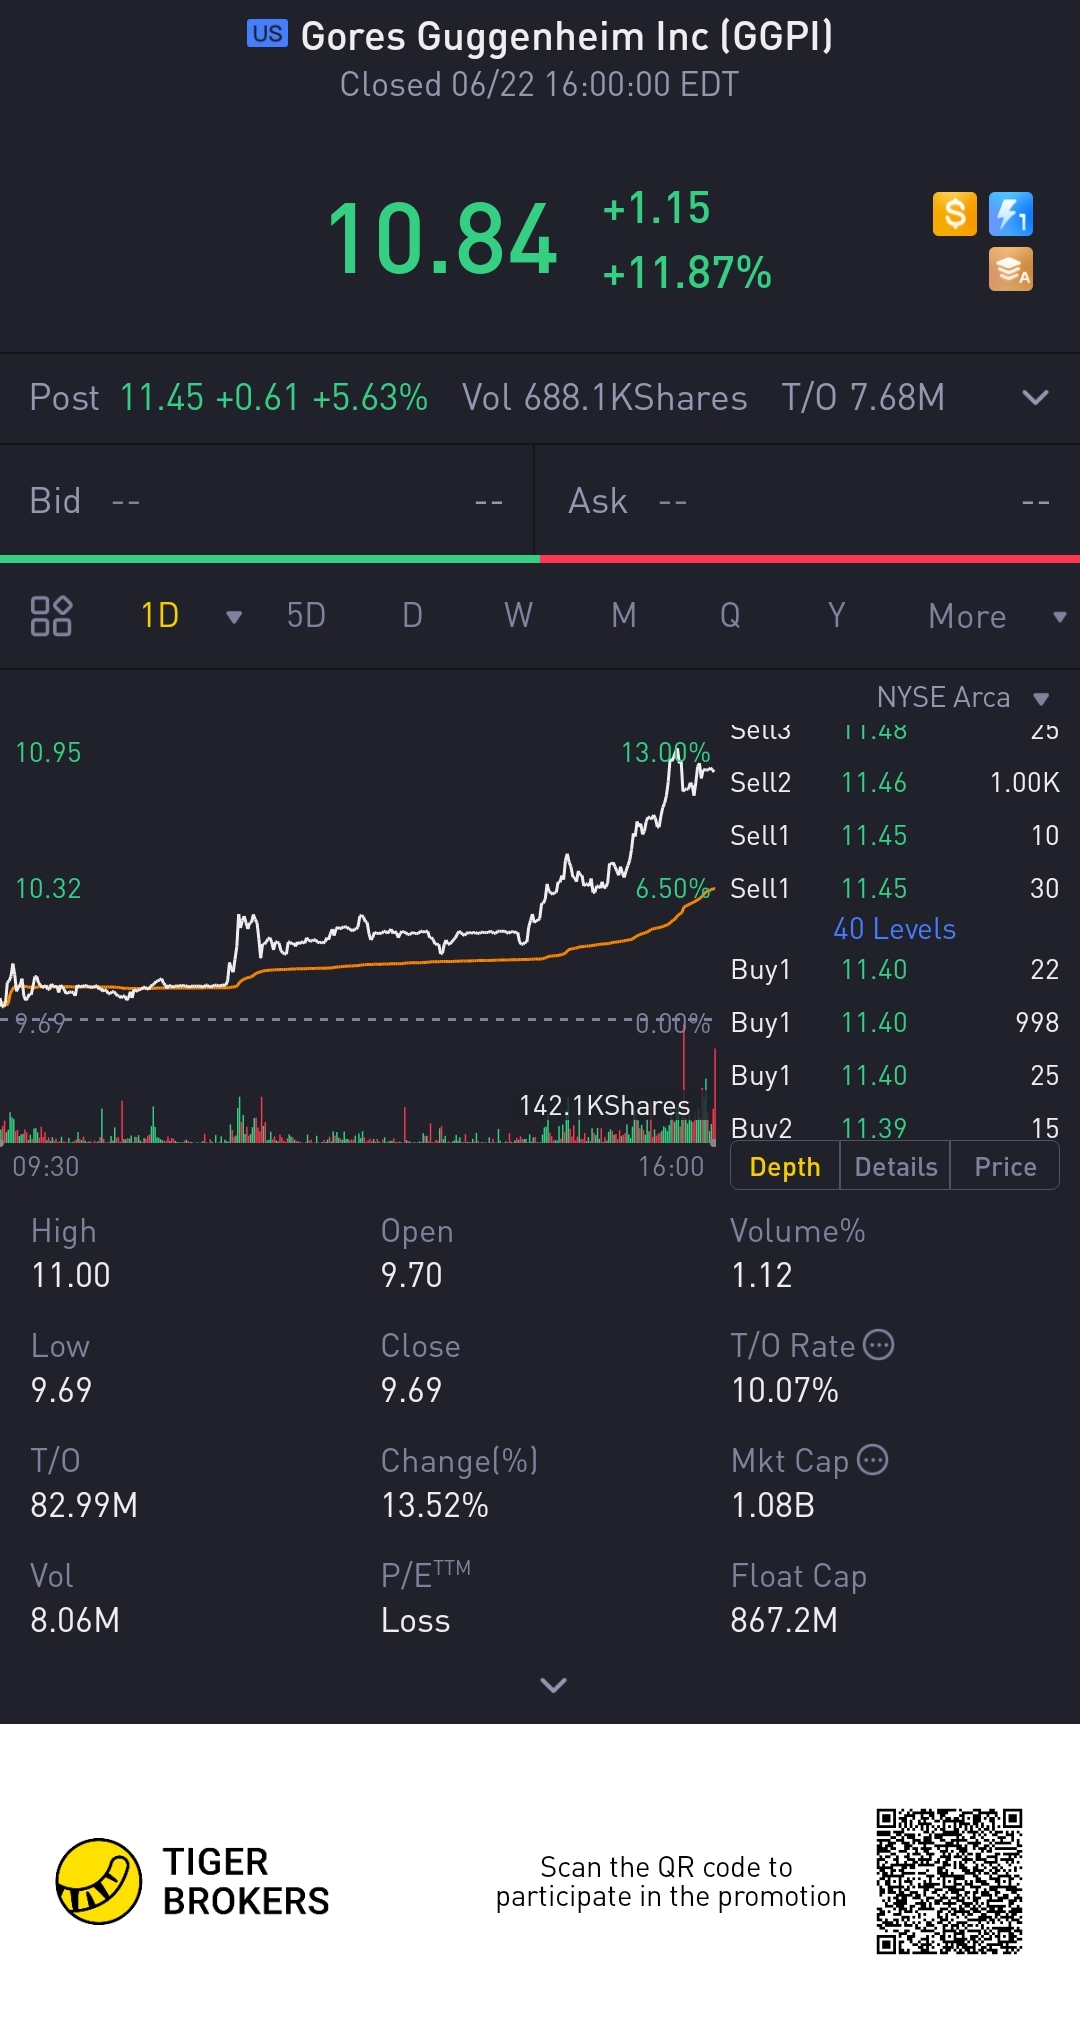
Task: Select the W weekly chart tab
Action: click(x=518, y=615)
